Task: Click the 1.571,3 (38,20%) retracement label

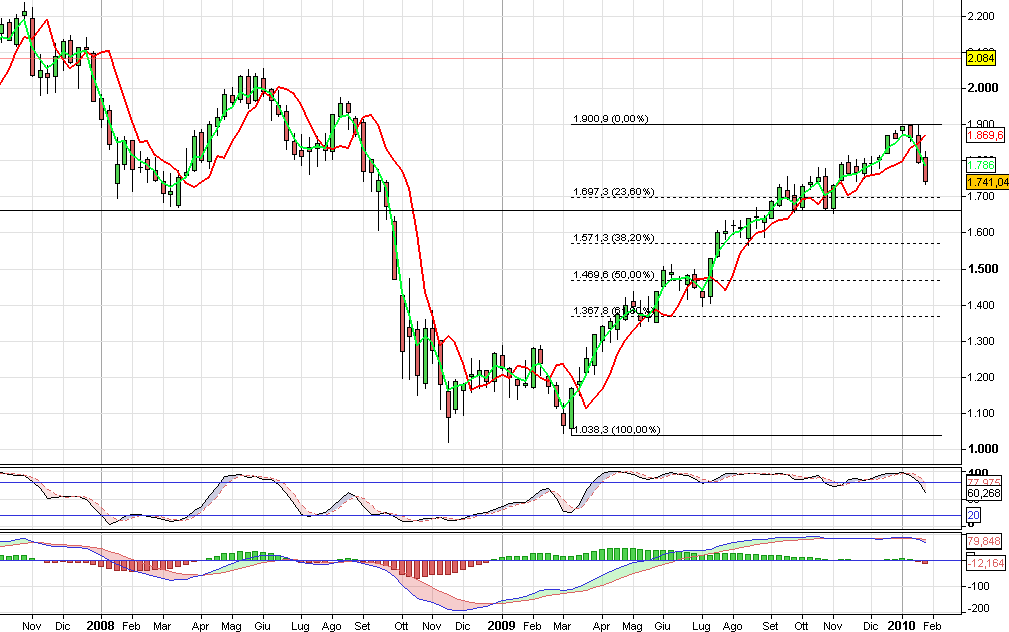Action: pos(613,239)
